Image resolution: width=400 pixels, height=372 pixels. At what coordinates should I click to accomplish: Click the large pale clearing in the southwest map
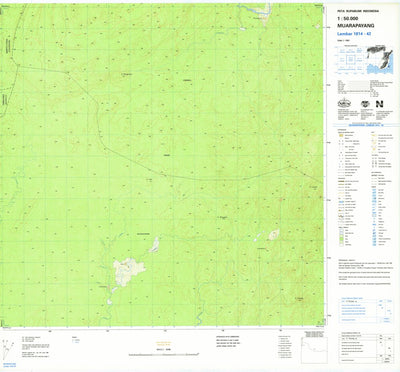click(x=128, y=271)
